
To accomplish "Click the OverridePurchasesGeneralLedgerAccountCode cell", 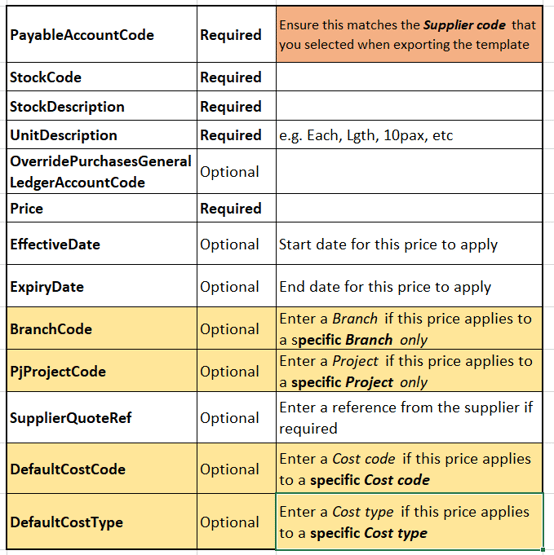I will click(x=102, y=171).
